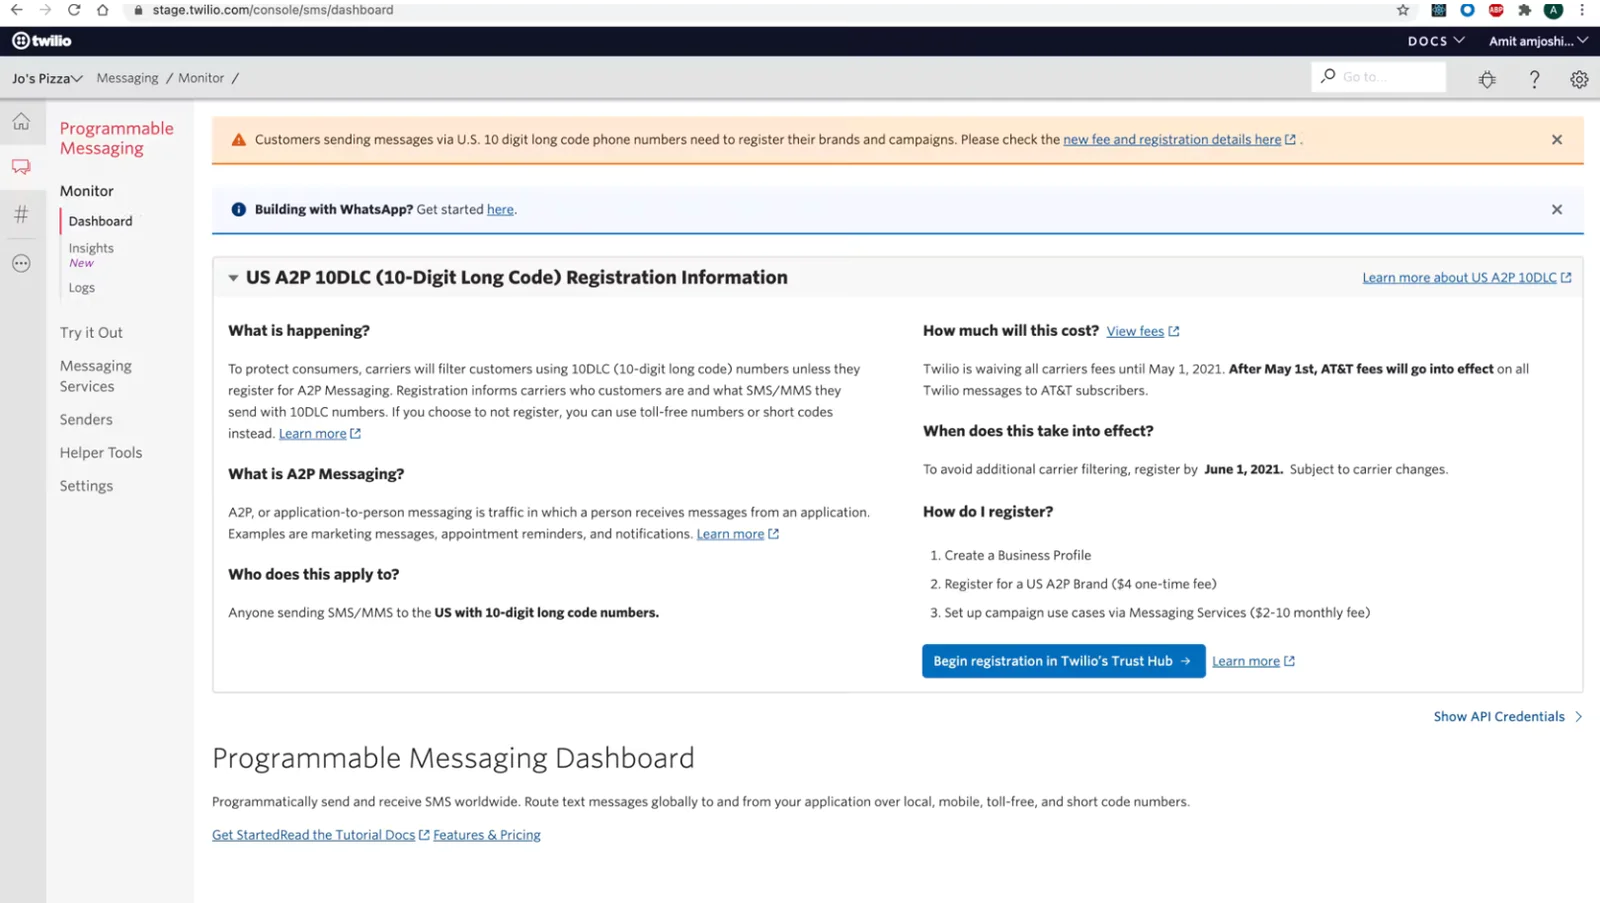Open Chrome three-dot menu
This screenshot has width=1600, height=903.
coord(1582,10)
